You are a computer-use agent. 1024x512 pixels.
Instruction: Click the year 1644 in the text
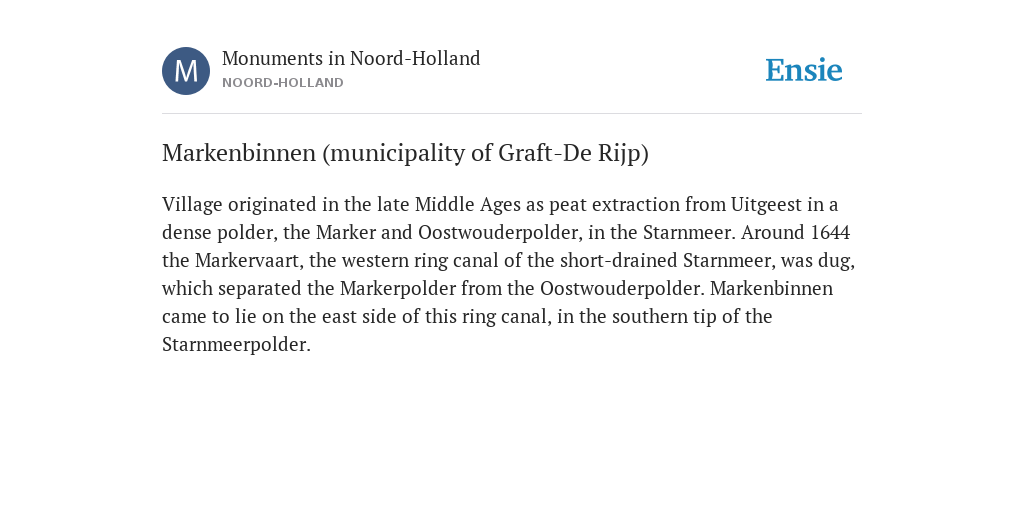[830, 232]
